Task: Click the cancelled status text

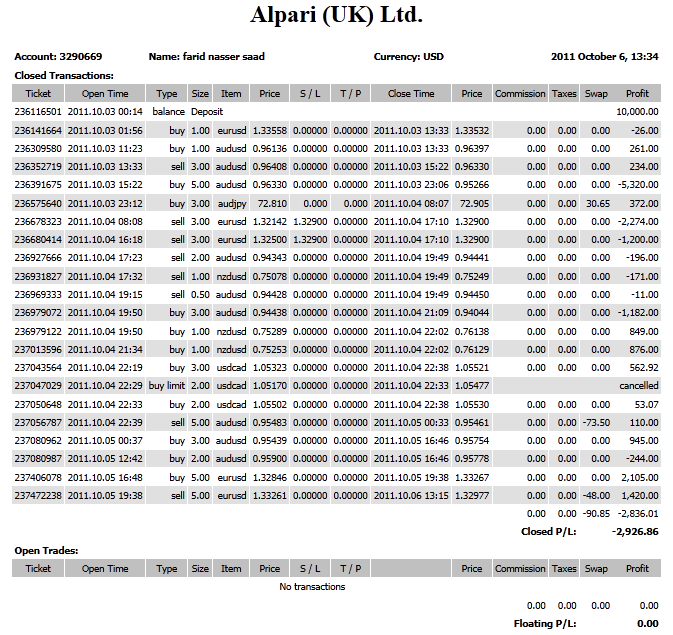Action: click(639, 386)
